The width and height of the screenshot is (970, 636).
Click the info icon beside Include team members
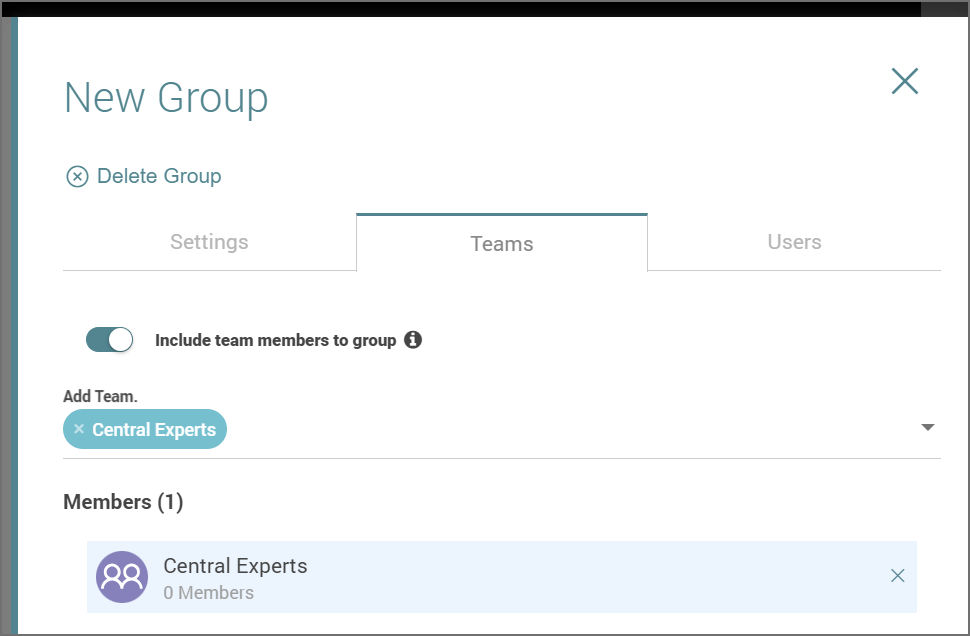tap(413, 340)
